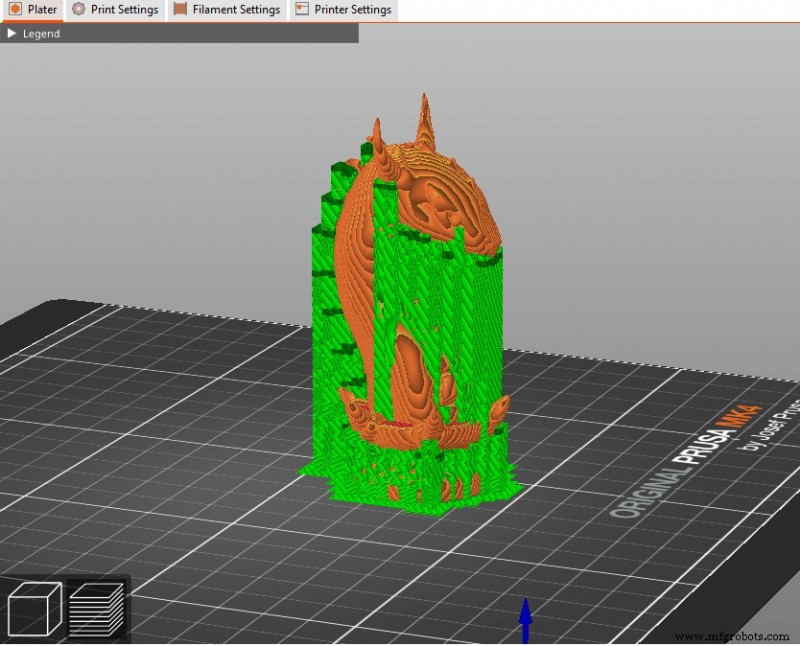Expand the Legend panel arrow

tap(12, 34)
